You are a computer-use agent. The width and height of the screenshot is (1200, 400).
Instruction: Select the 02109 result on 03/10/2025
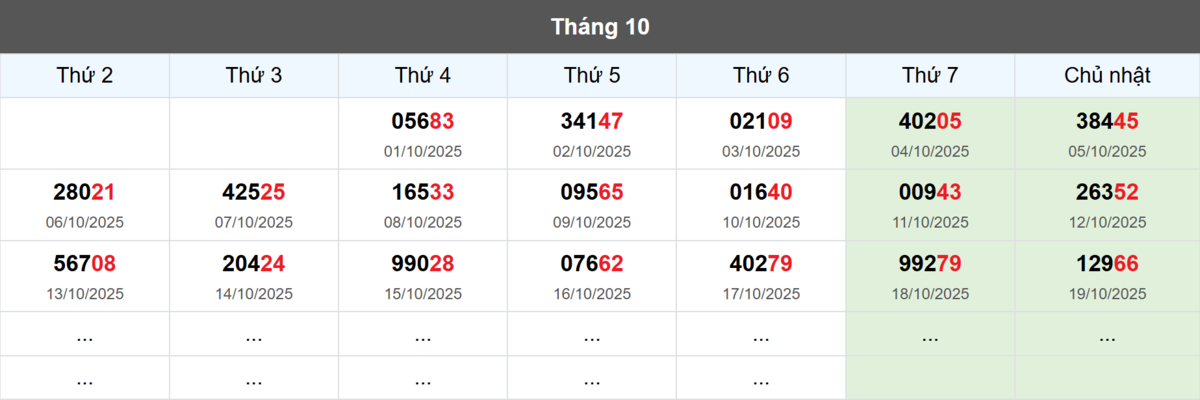(x=761, y=122)
